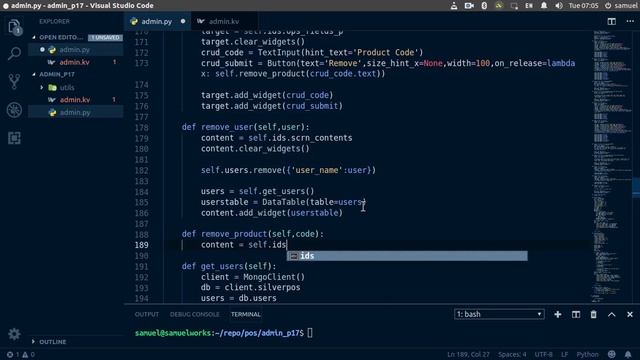Click the Ln 189, Col 27 status entry

coord(468,354)
